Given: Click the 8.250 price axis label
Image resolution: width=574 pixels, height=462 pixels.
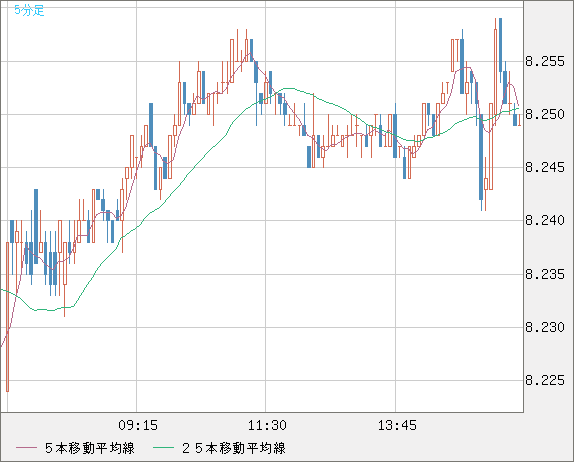Looking at the screenshot, I should click(x=545, y=114).
